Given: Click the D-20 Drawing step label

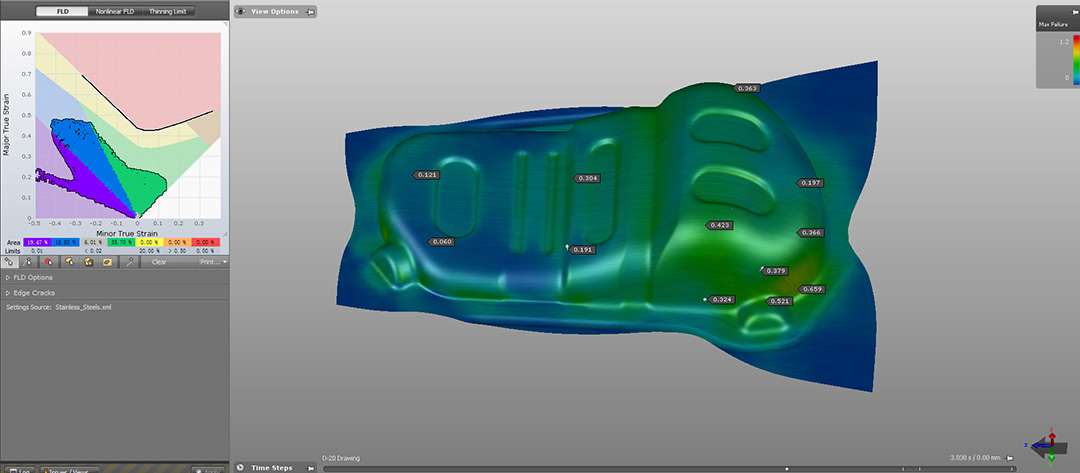Looking at the screenshot, I should [x=340, y=458].
